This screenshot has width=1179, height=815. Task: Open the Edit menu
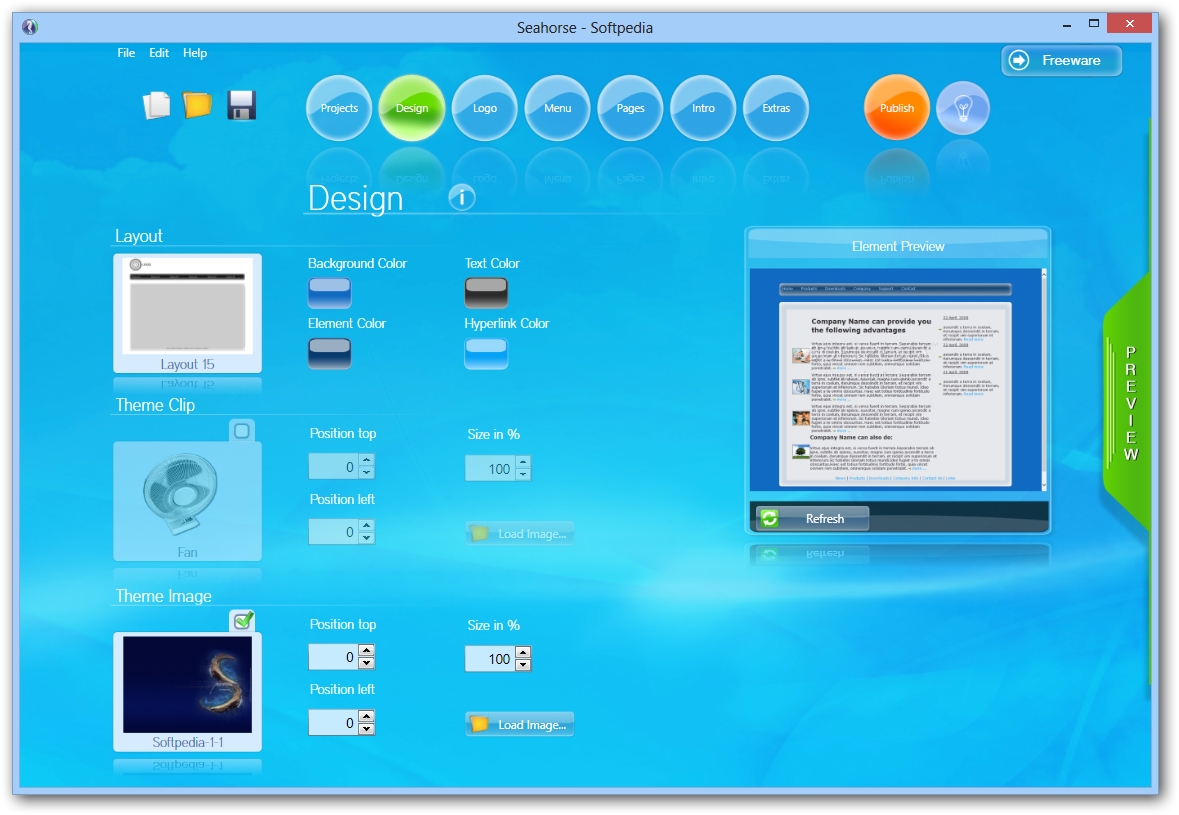[x=159, y=53]
